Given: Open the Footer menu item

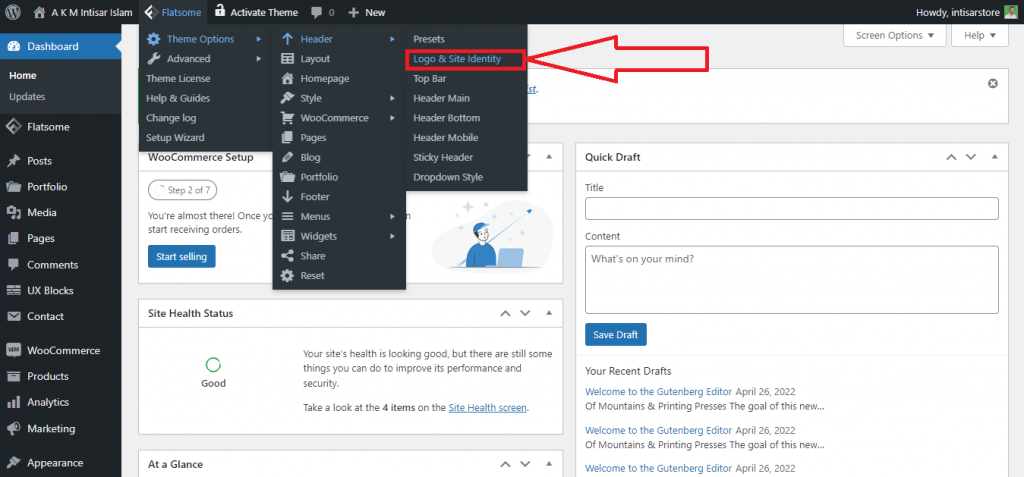Looking at the screenshot, I should (x=315, y=197).
